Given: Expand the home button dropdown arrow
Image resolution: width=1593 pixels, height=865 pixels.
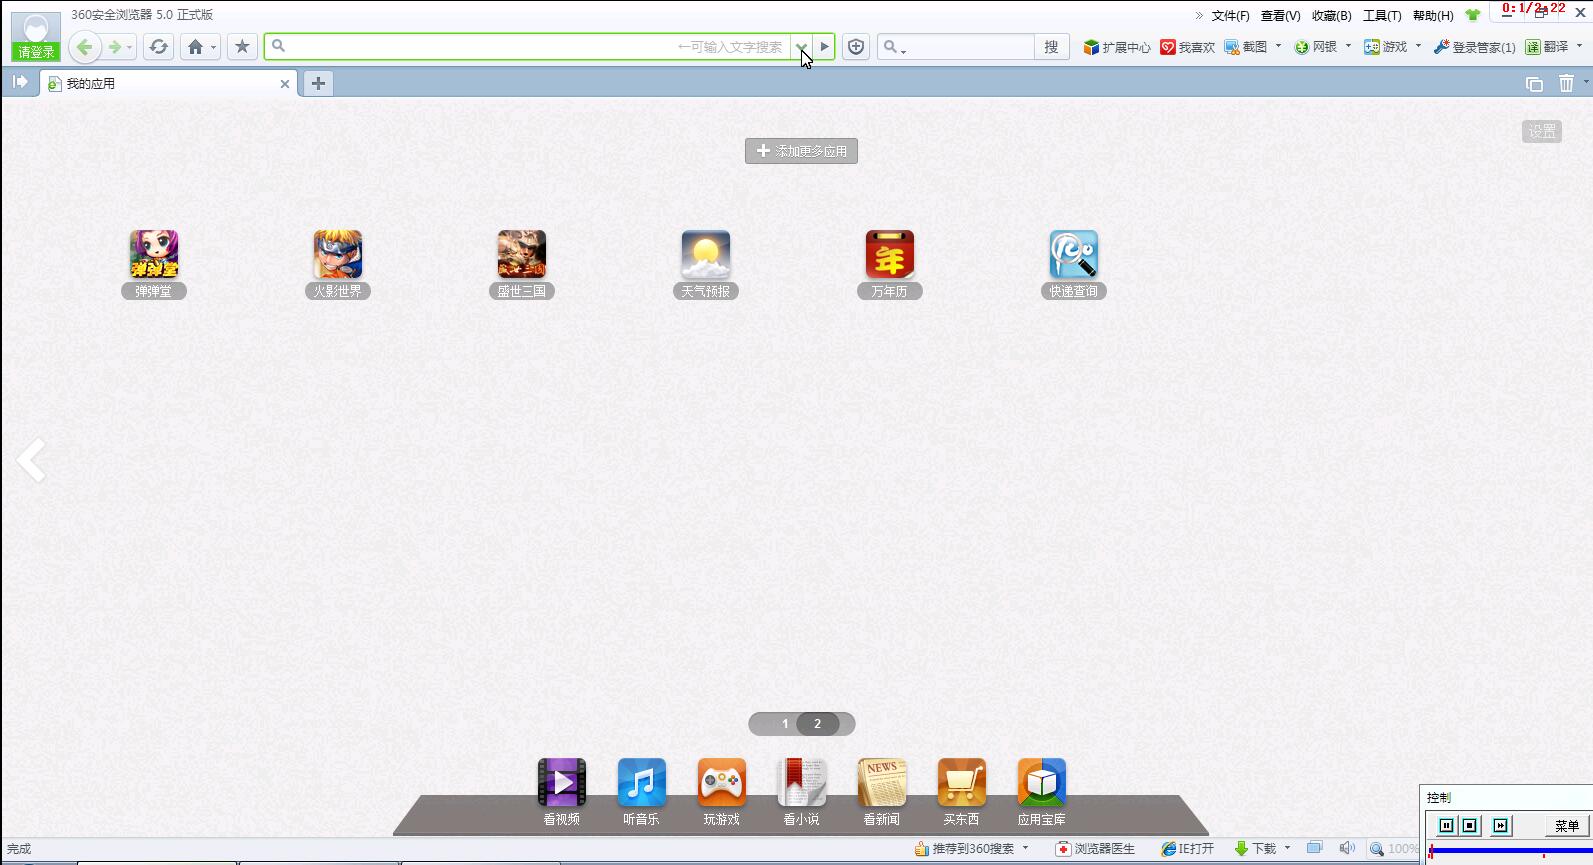Looking at the screenshot, I should click(x=213, y=47).
